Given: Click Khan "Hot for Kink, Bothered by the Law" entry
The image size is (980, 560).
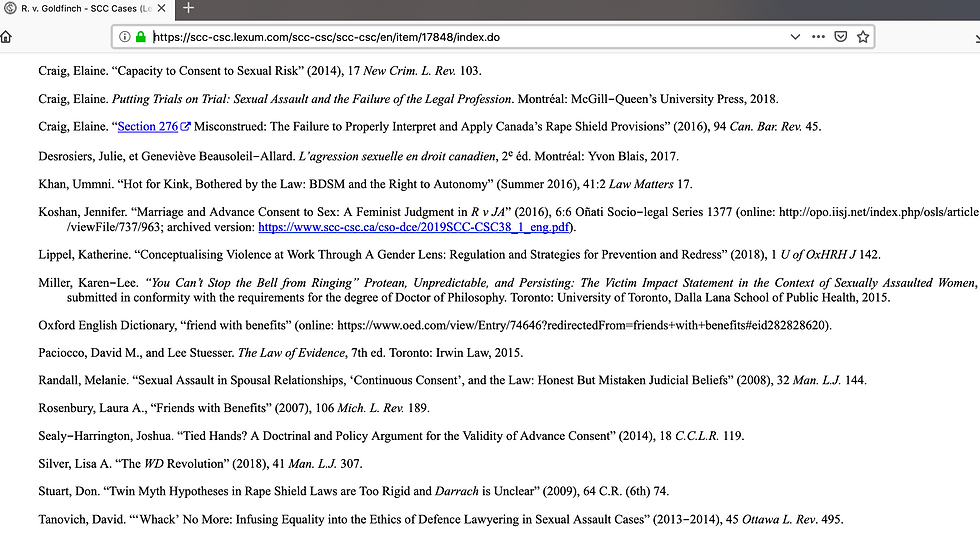Looking at the screenshot, I should [365, 184].
